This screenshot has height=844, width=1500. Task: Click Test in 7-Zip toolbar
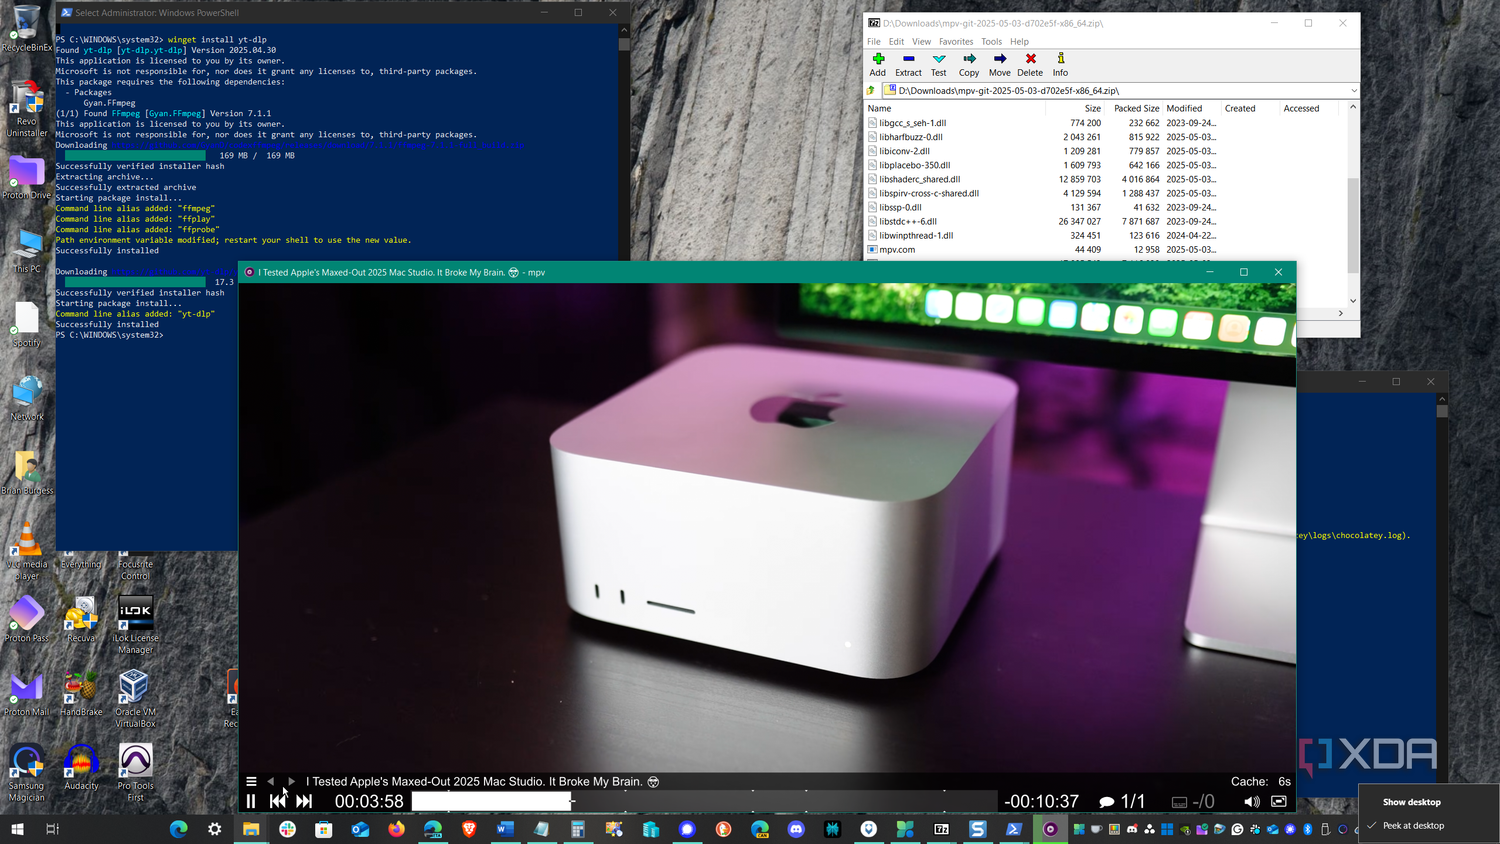(938, 65)
